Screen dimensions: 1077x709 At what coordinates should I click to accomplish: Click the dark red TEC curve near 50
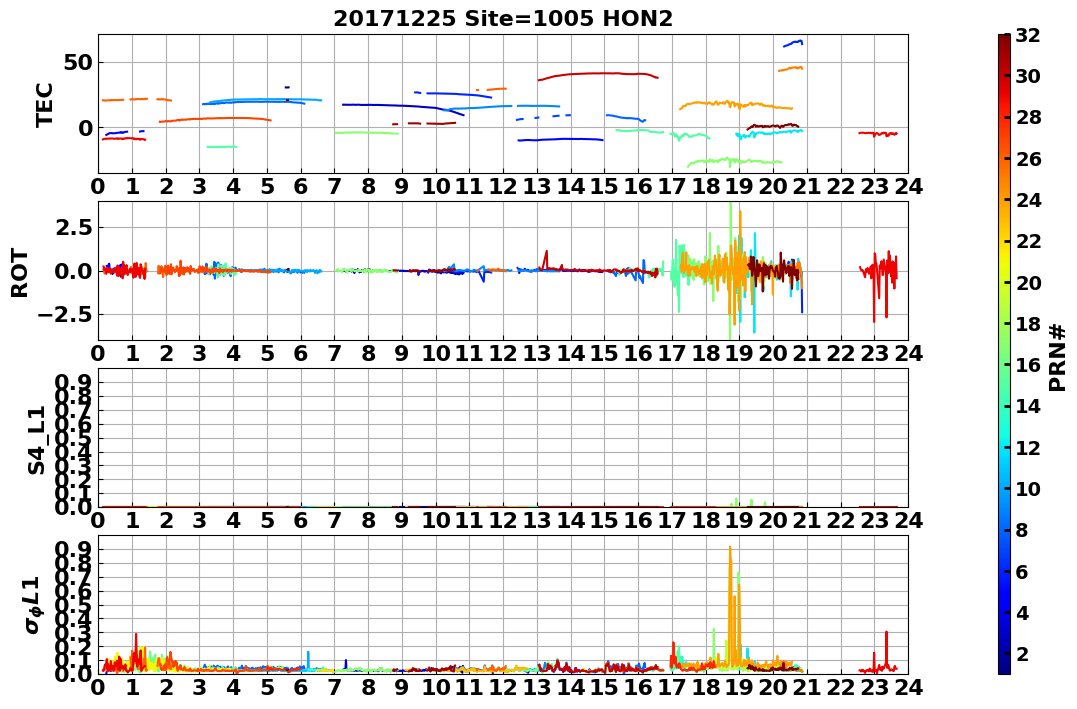coord(598,74)
